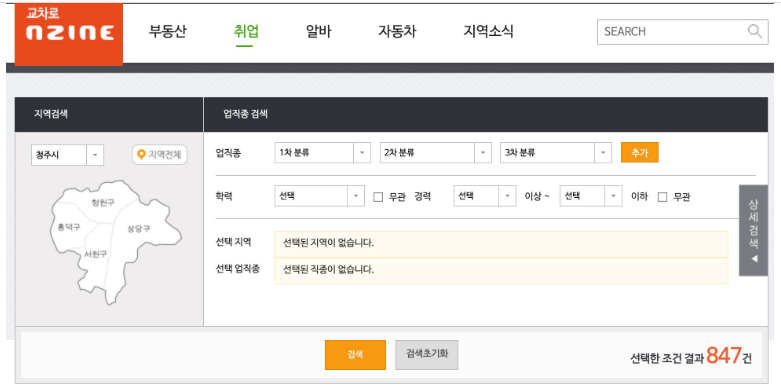Select 상당구 district on the map
Image resolution: width=781 pixels, height=390 pixels.
138,229
